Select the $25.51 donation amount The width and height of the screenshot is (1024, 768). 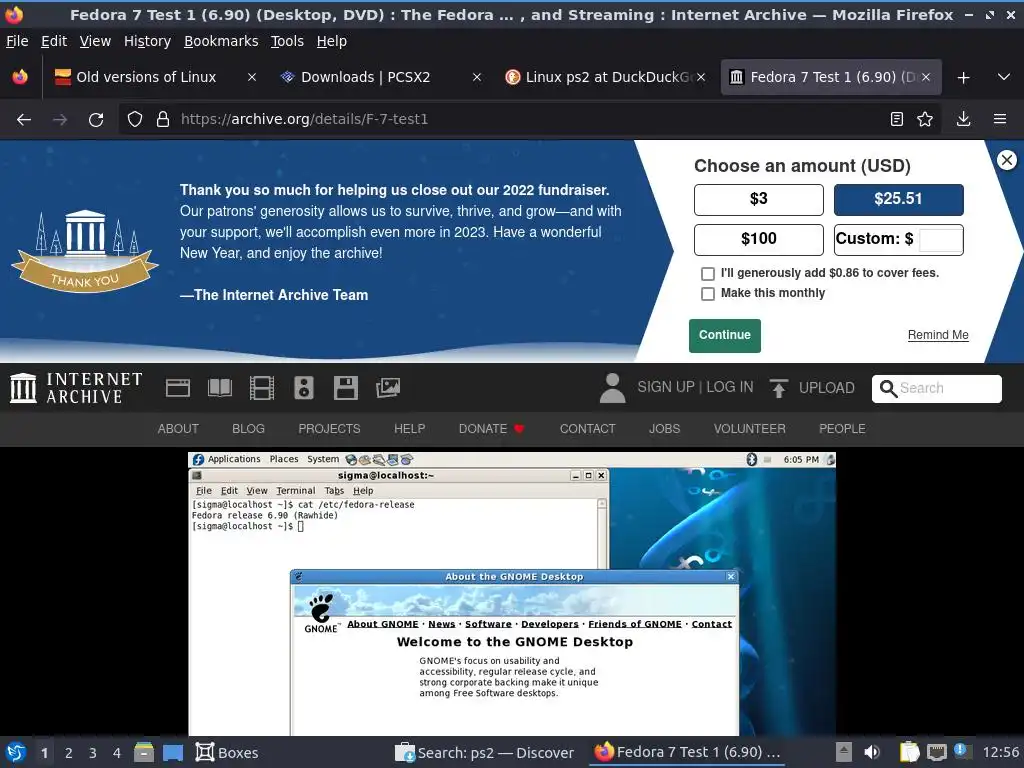(x=898, y=199)
